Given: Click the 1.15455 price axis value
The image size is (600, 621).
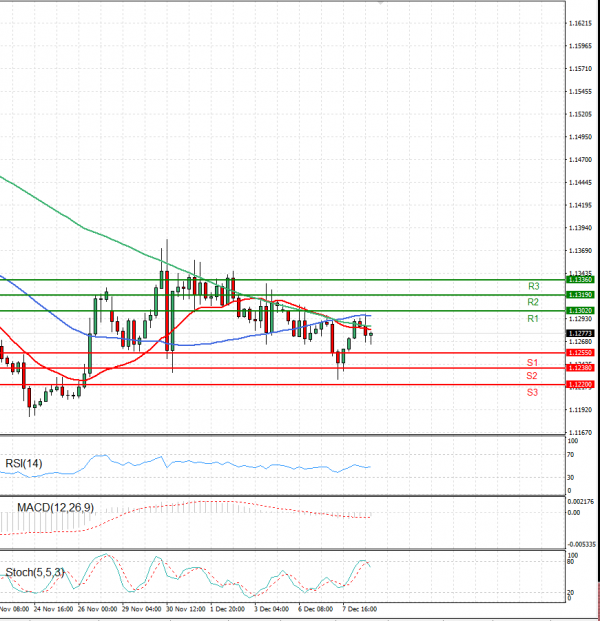Looking at the screenshot, I should pyautogui.click(x=580, y=91).
